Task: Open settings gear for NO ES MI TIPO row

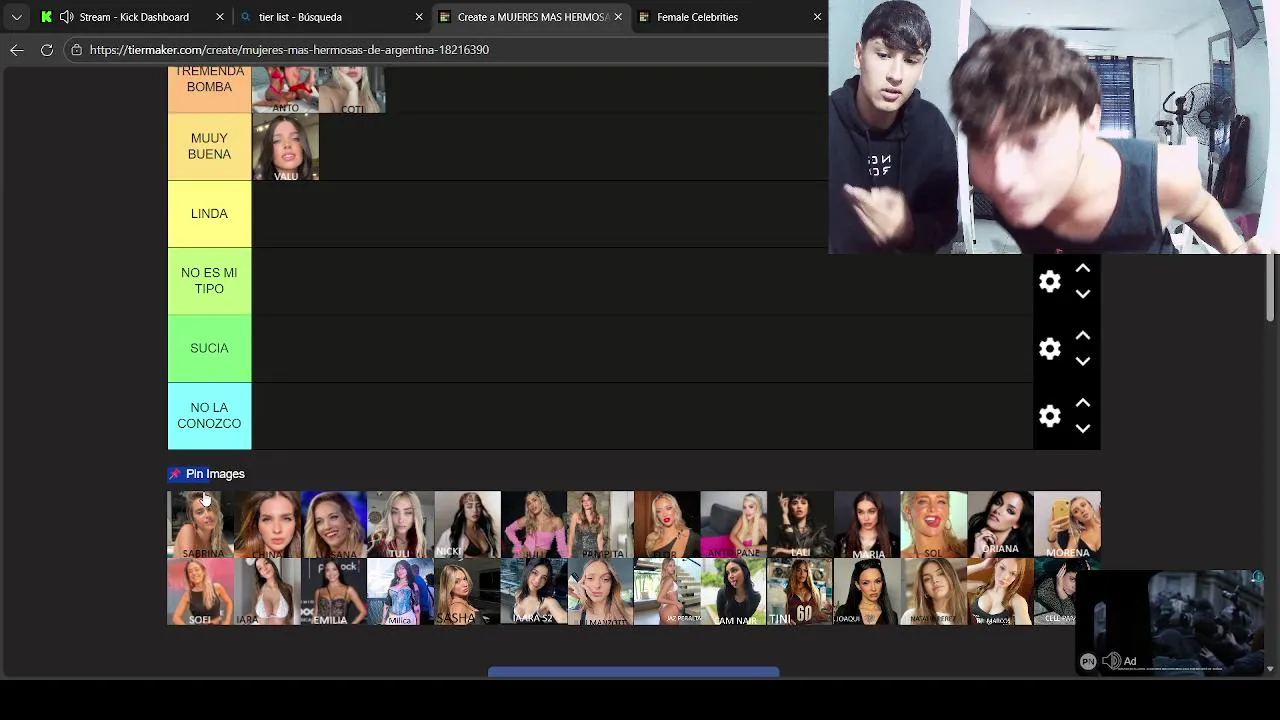Action: pyautogui.click(x=1049, y=282)
